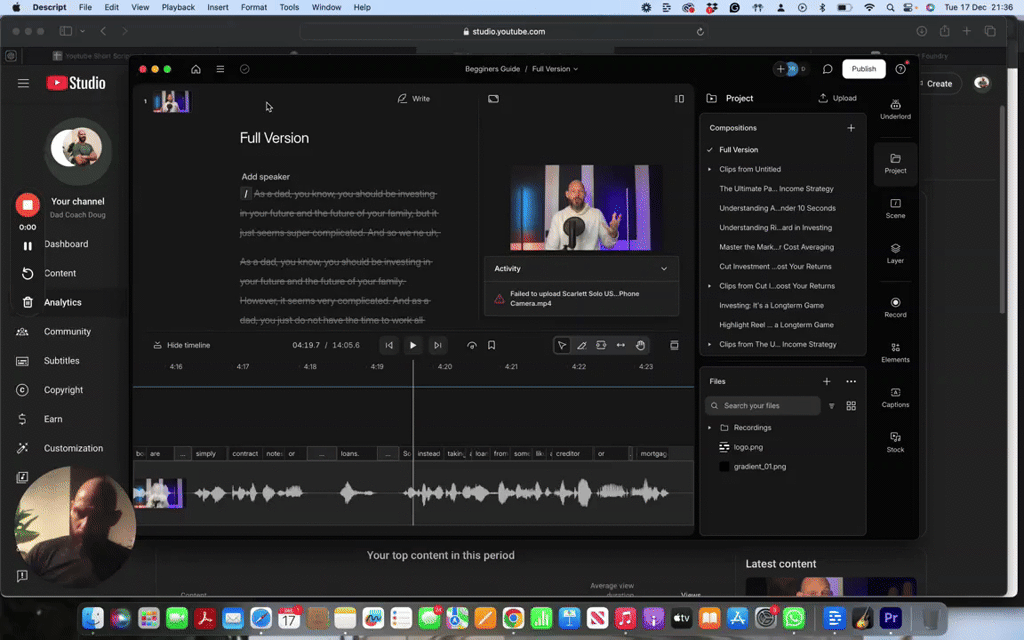Open The Ultimate Pa... Income Strategy composition
Image resolution: width=1024 pixels, height=640 pixels.
[x=776, y=189]
